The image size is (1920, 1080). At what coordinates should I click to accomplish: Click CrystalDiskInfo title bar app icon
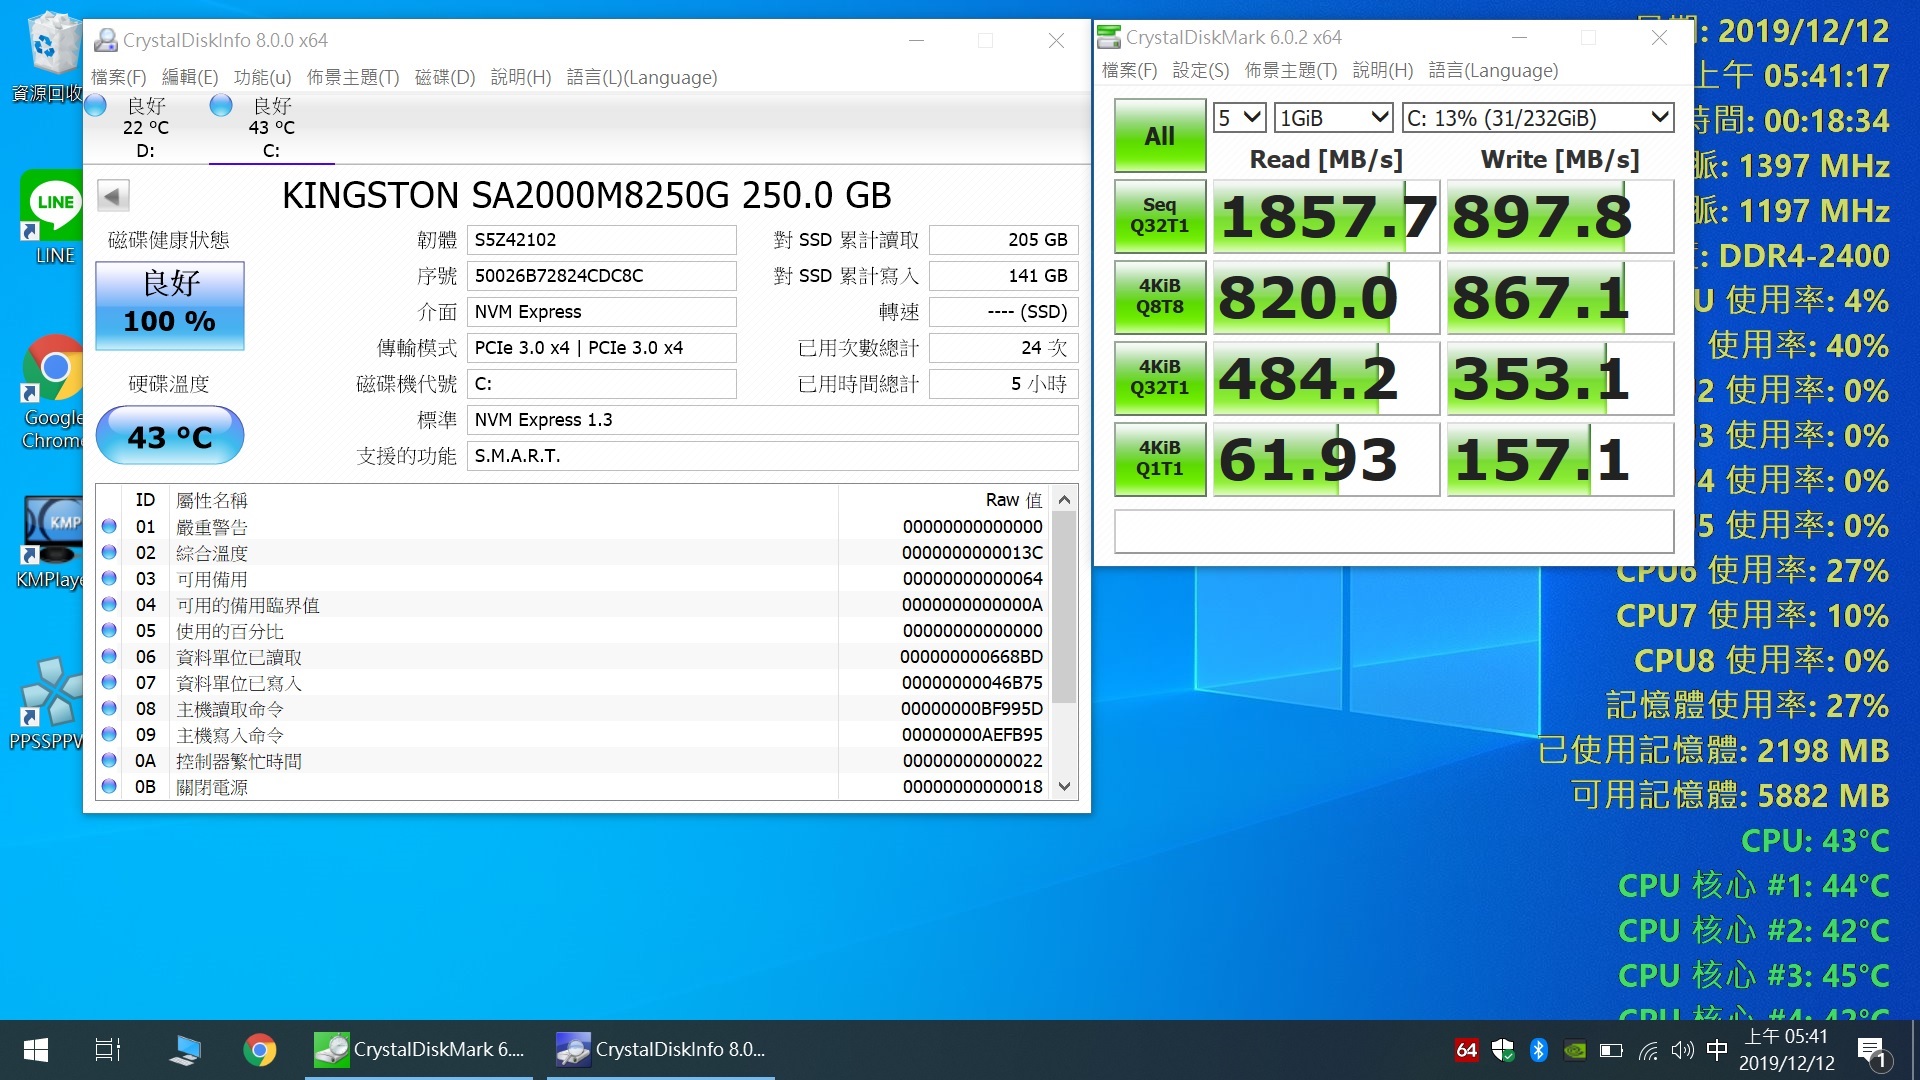pyautogui.click(x=105, y=40)
